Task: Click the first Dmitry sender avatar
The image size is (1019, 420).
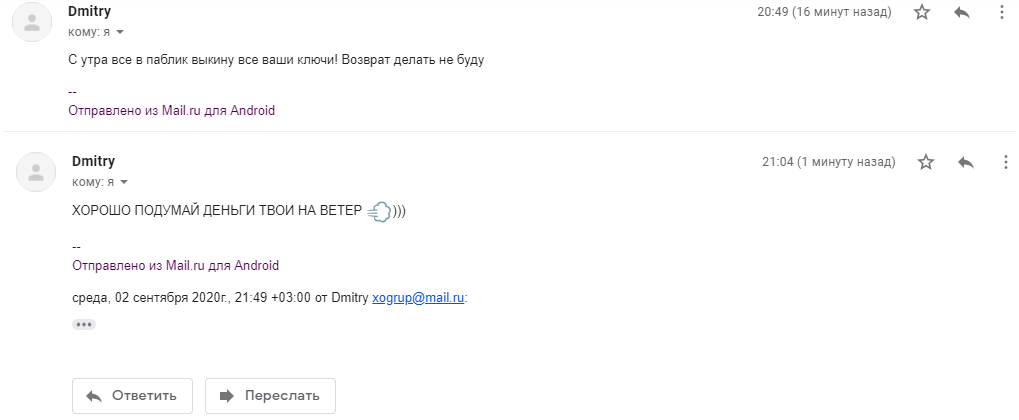Action: point(32,22)
